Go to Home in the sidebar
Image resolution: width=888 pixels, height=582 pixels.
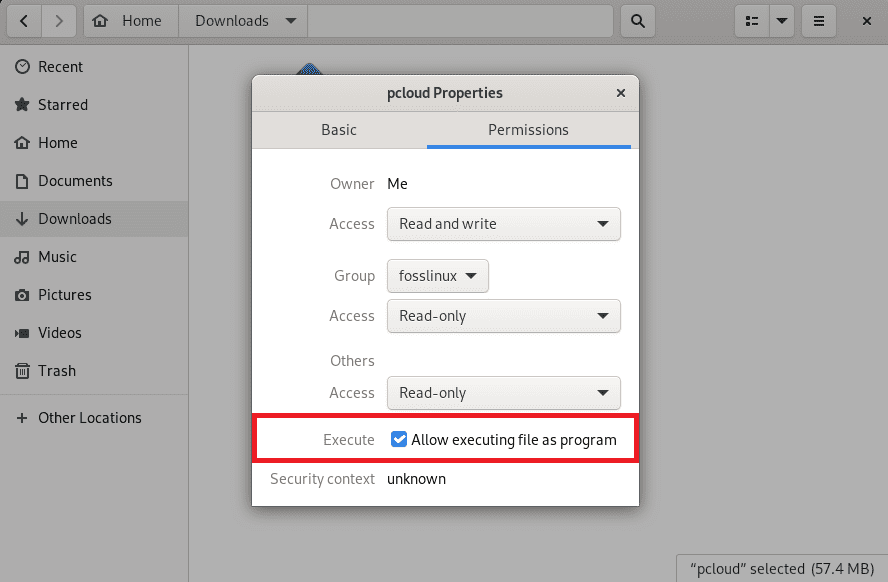pyautogui.click(x=94, y=143)
